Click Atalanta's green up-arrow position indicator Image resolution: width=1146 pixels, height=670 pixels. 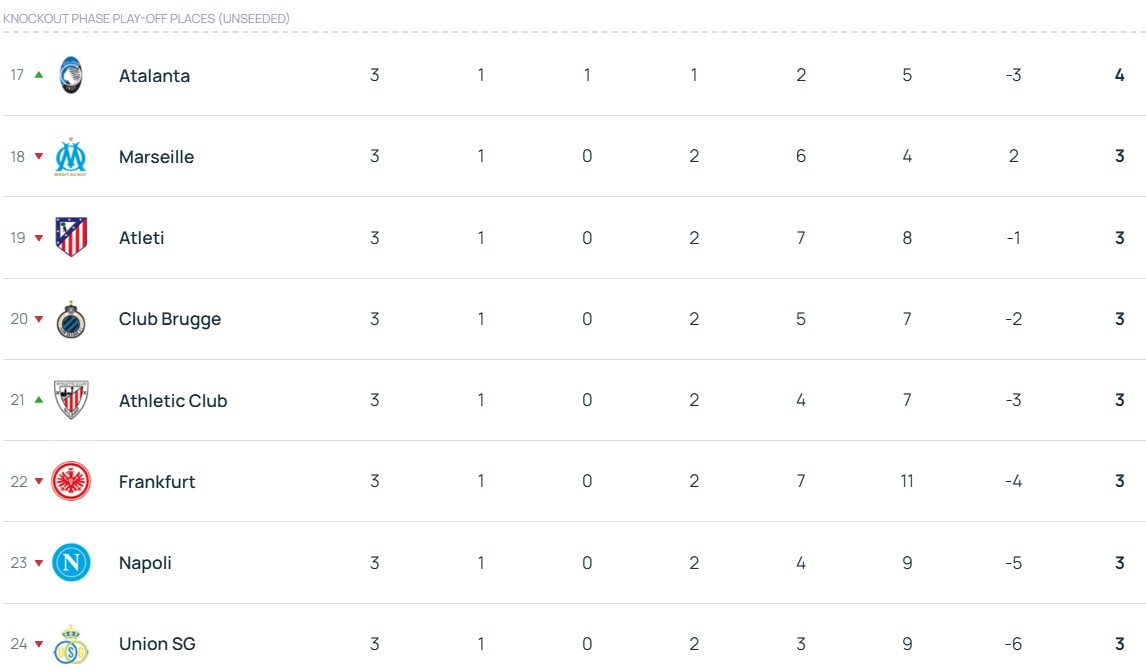coord(39,75)
